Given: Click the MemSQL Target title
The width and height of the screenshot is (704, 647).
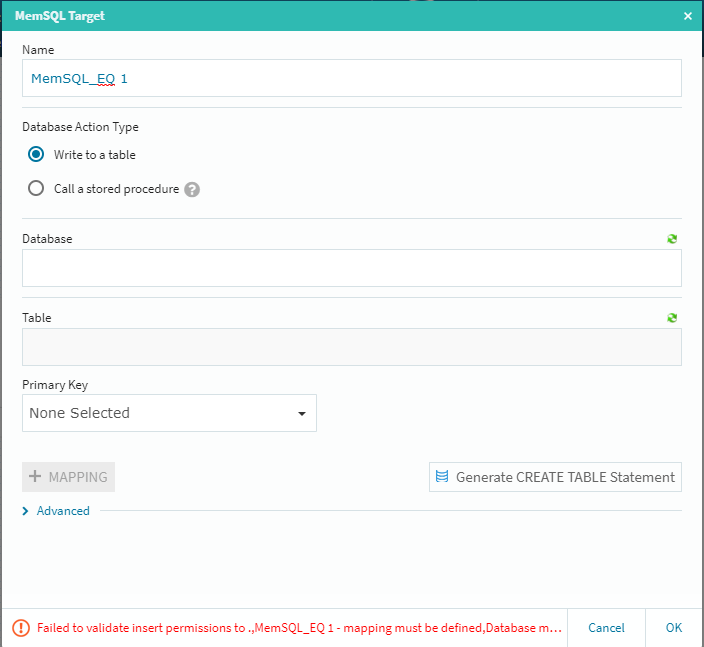Looking at the screenshot, I should coord(60,16).
